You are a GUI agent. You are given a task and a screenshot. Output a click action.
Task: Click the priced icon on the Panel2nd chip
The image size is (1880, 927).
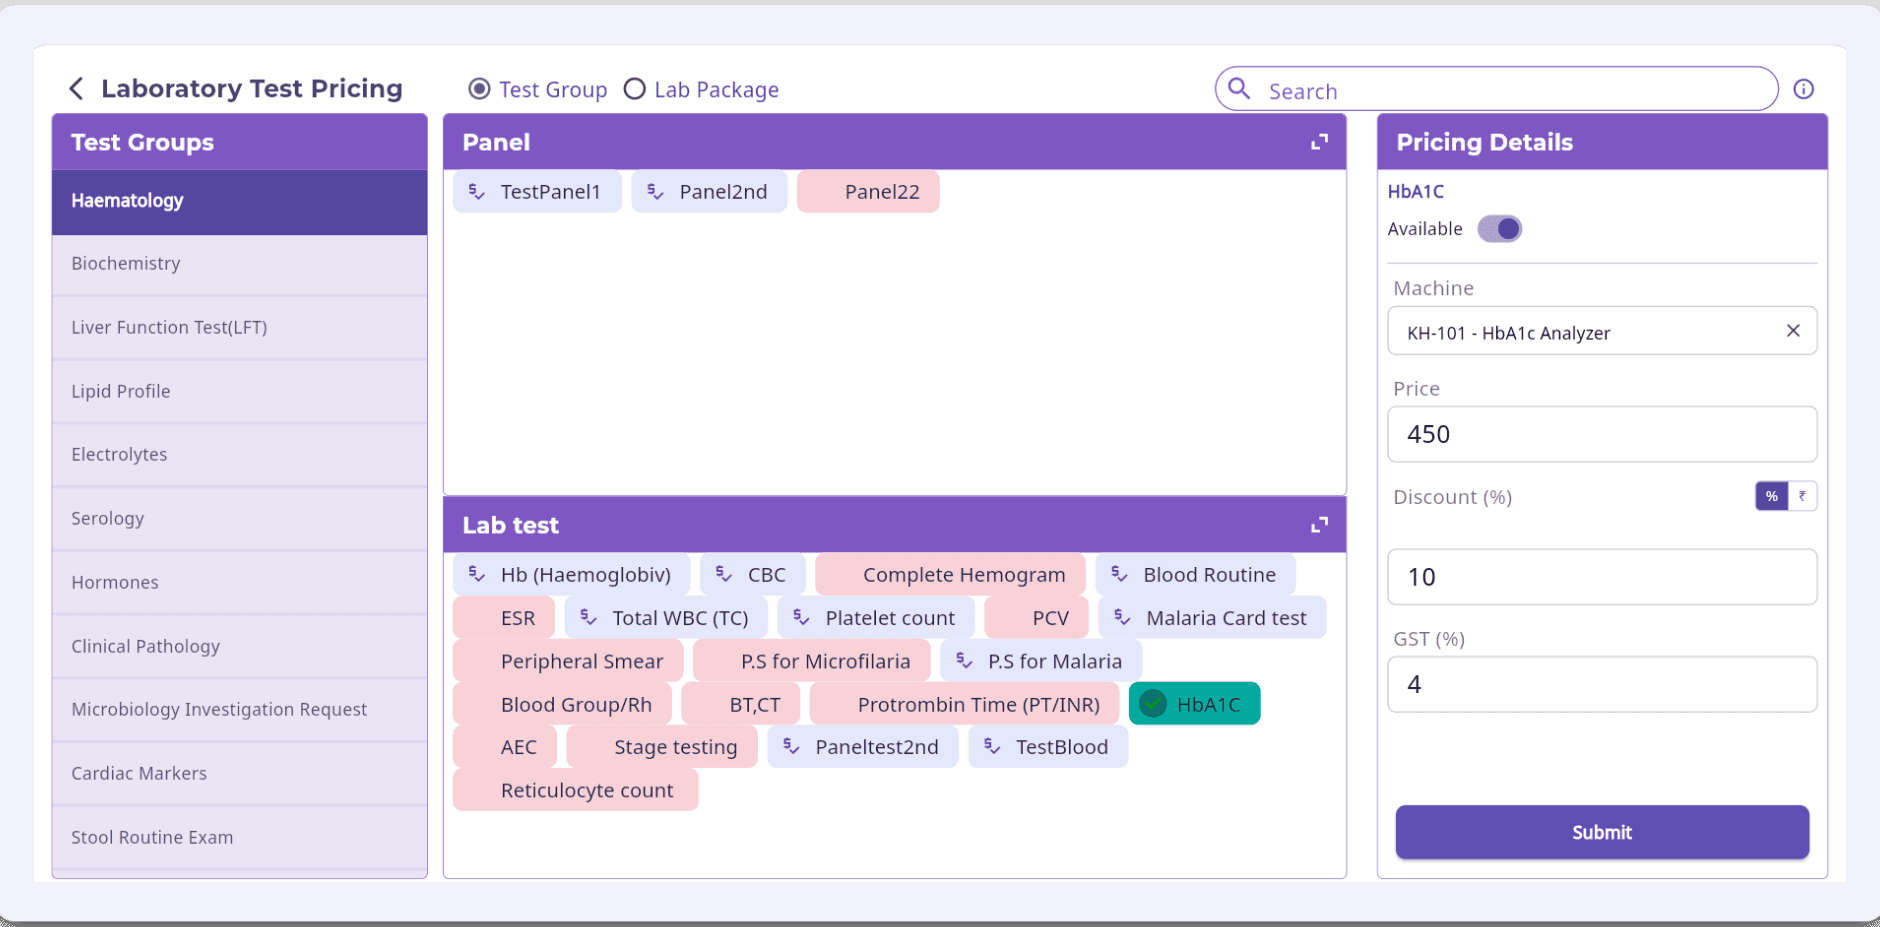coord(655,191)
